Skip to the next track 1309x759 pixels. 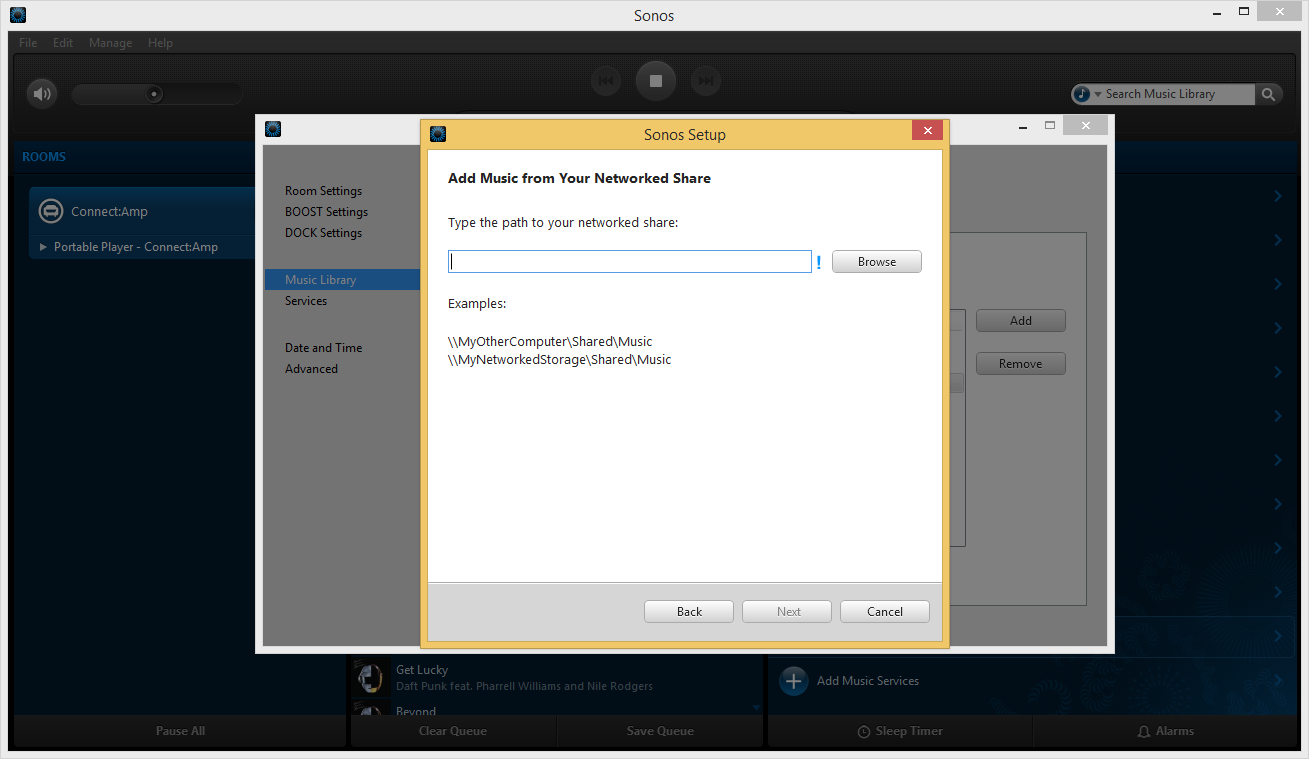coord(706,81)
